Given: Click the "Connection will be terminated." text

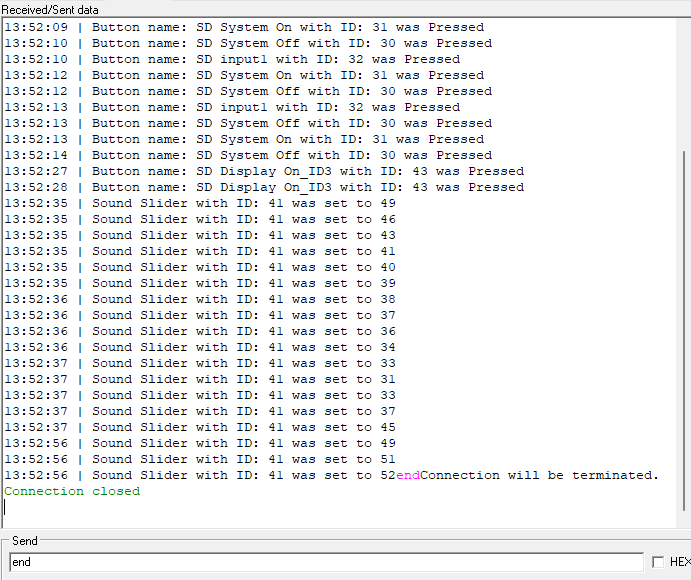Looking at the screenshot, I should pyautogui.click(x=539, y=475).
